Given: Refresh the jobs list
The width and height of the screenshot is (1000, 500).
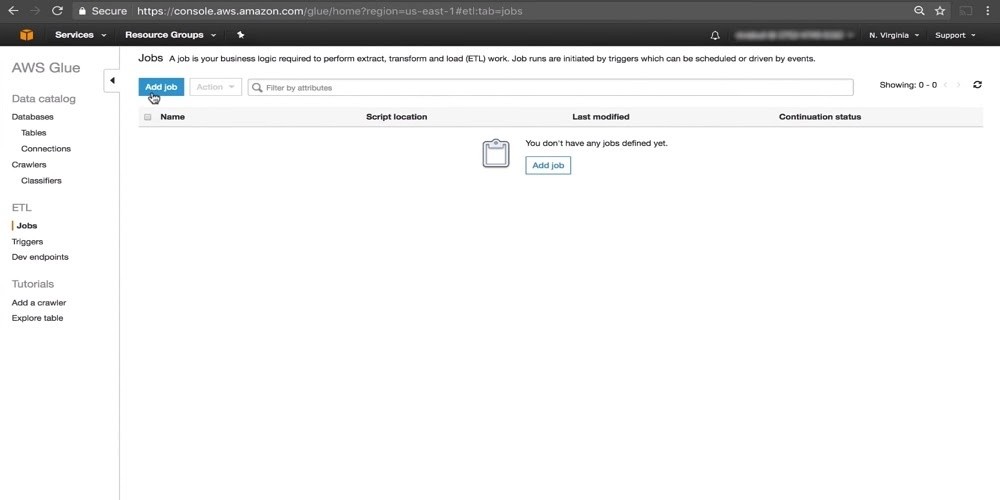Looking at the screenshot, I should coord(977,85).
